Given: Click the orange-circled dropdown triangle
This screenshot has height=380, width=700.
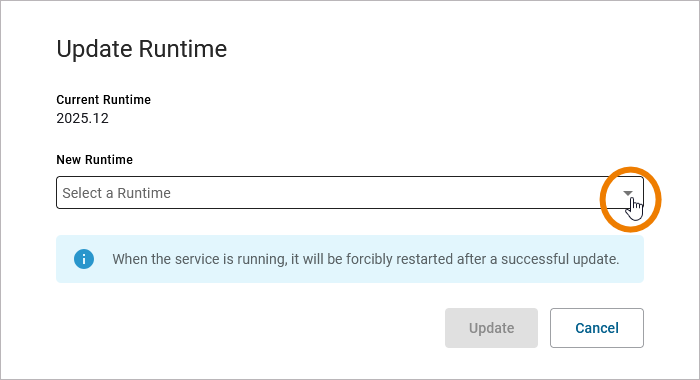Looking at the screenshot, I should pyautogui.click(x=628, y=193).
